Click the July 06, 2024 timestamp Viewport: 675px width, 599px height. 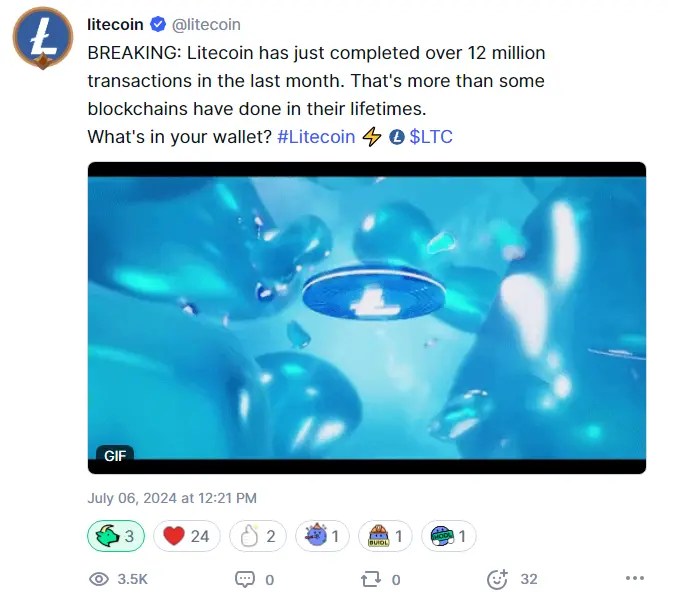[x=172, y=498]
